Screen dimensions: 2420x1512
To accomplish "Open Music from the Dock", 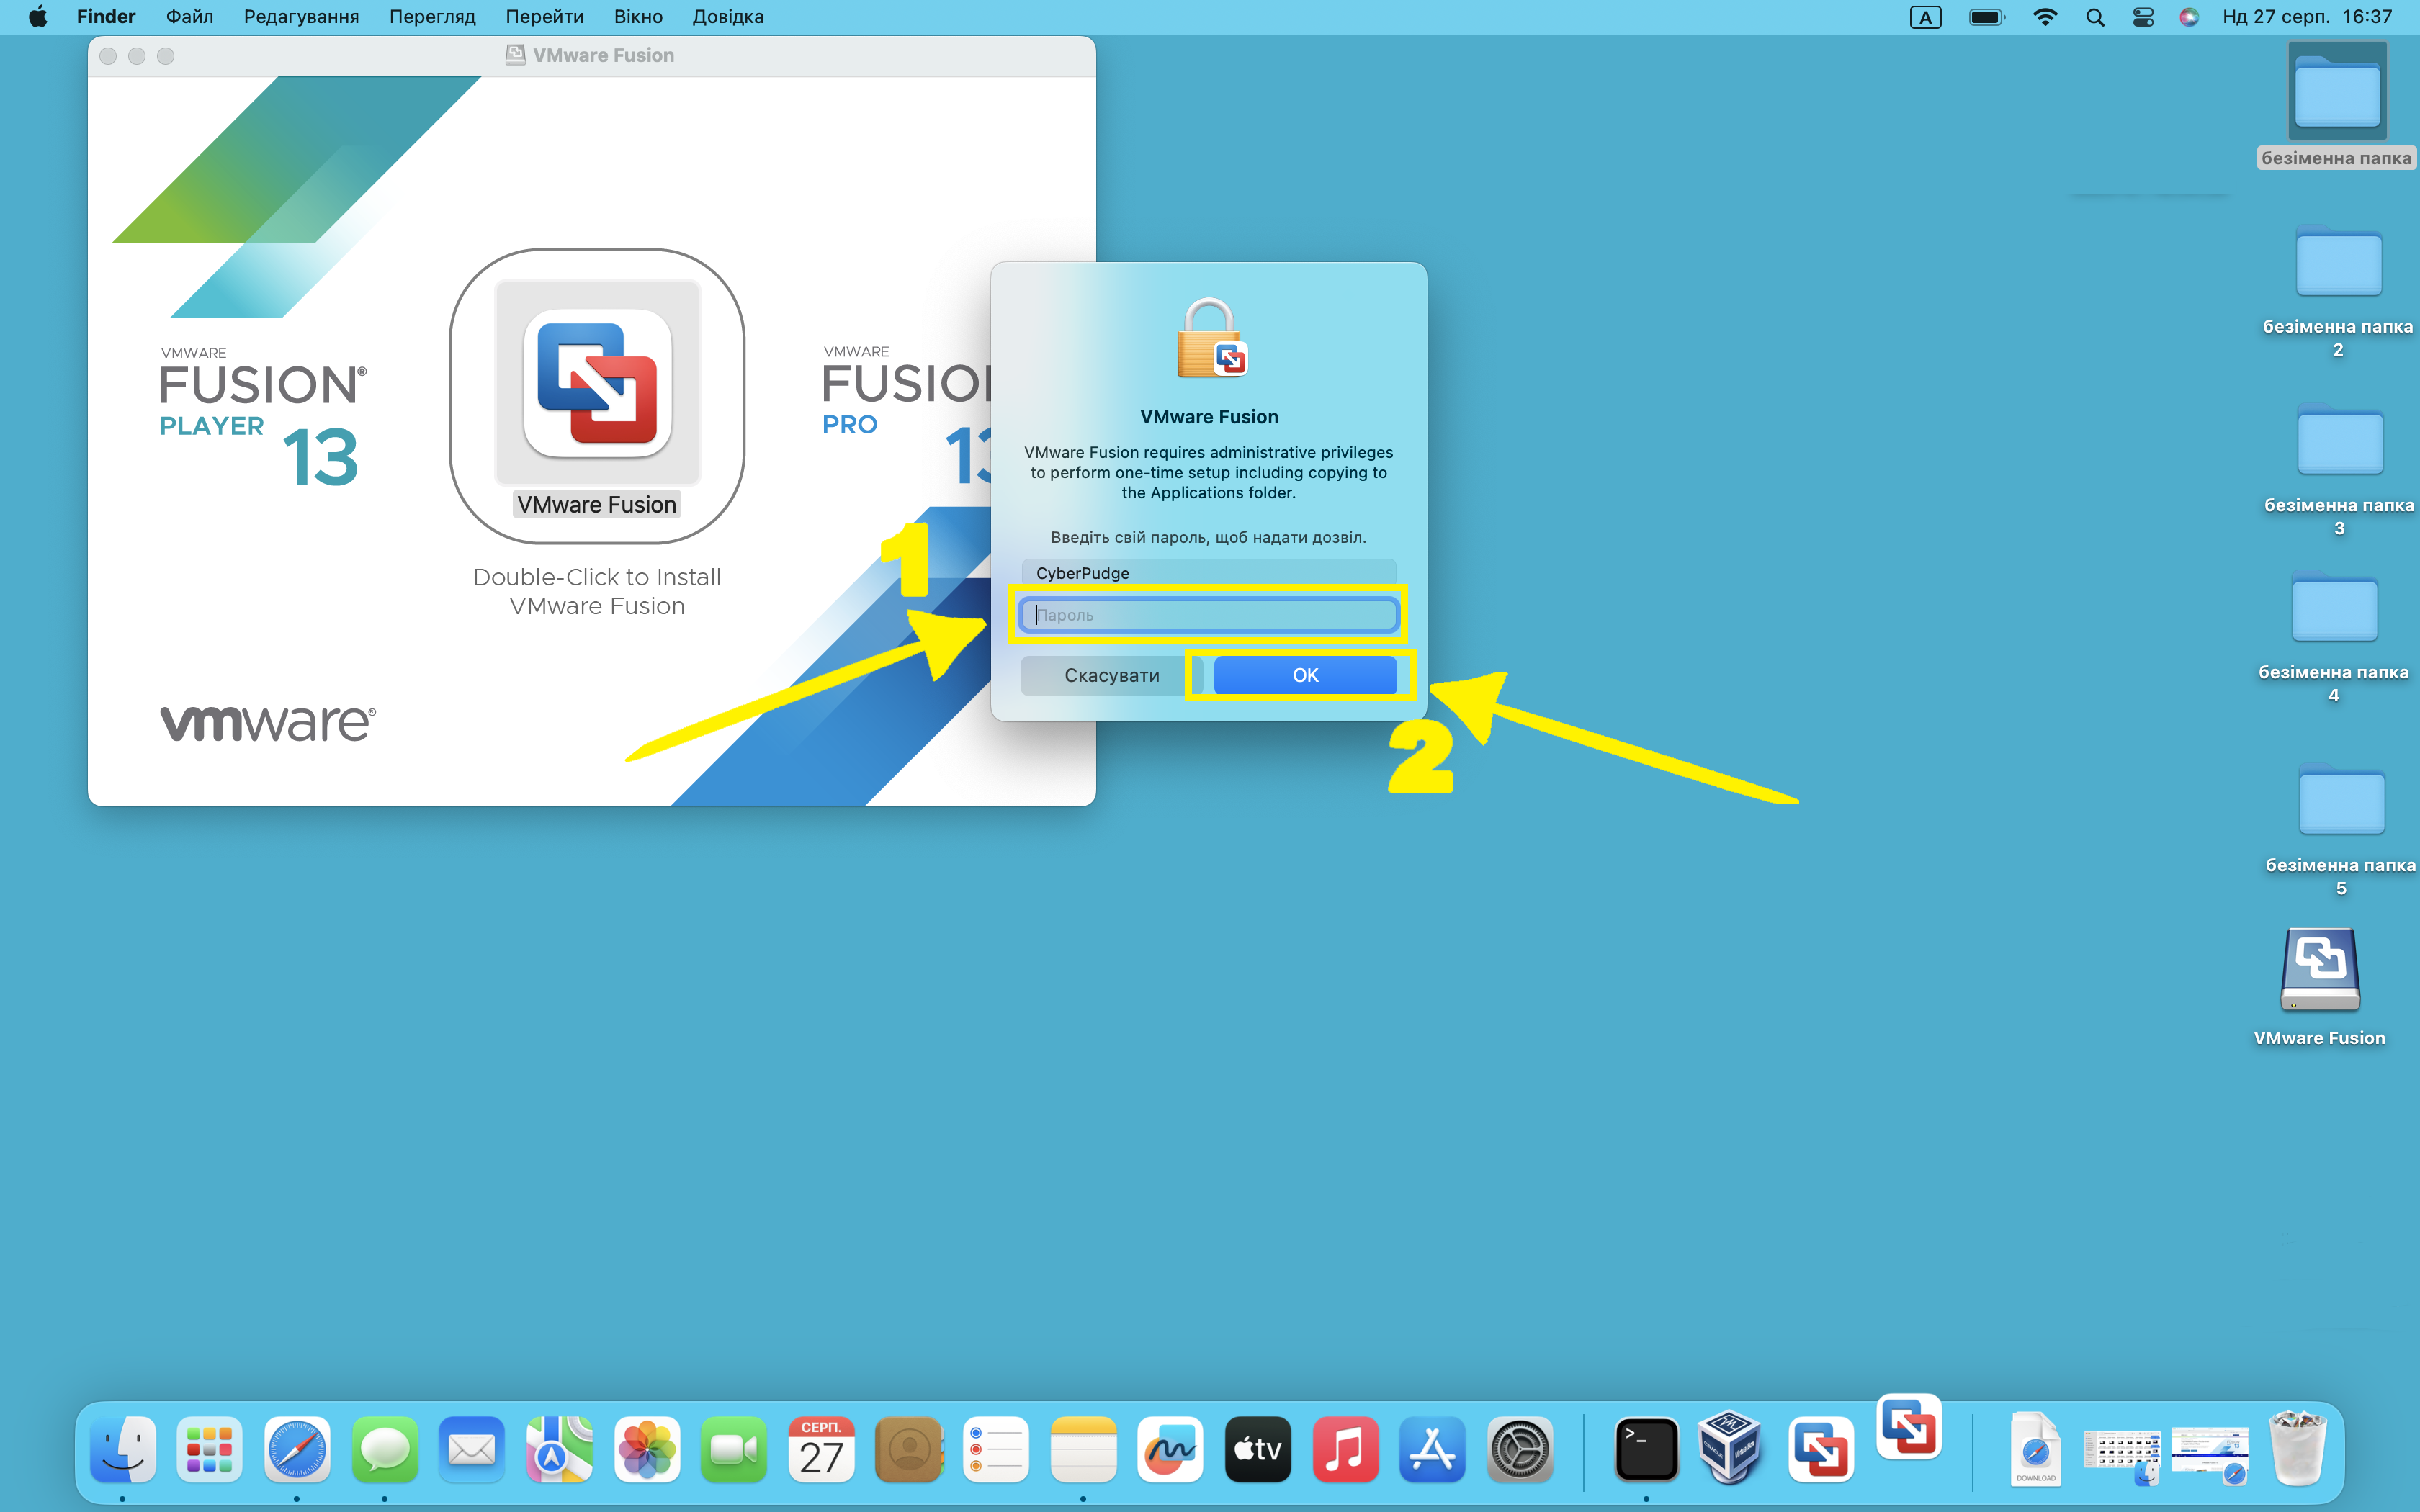I will 1345,1449.
